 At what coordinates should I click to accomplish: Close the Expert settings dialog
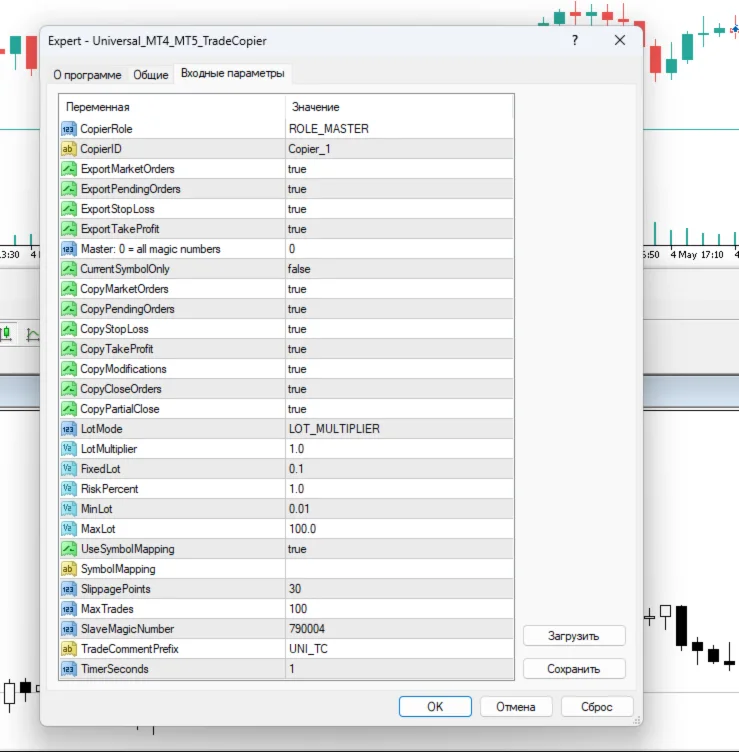click(620, 40)
